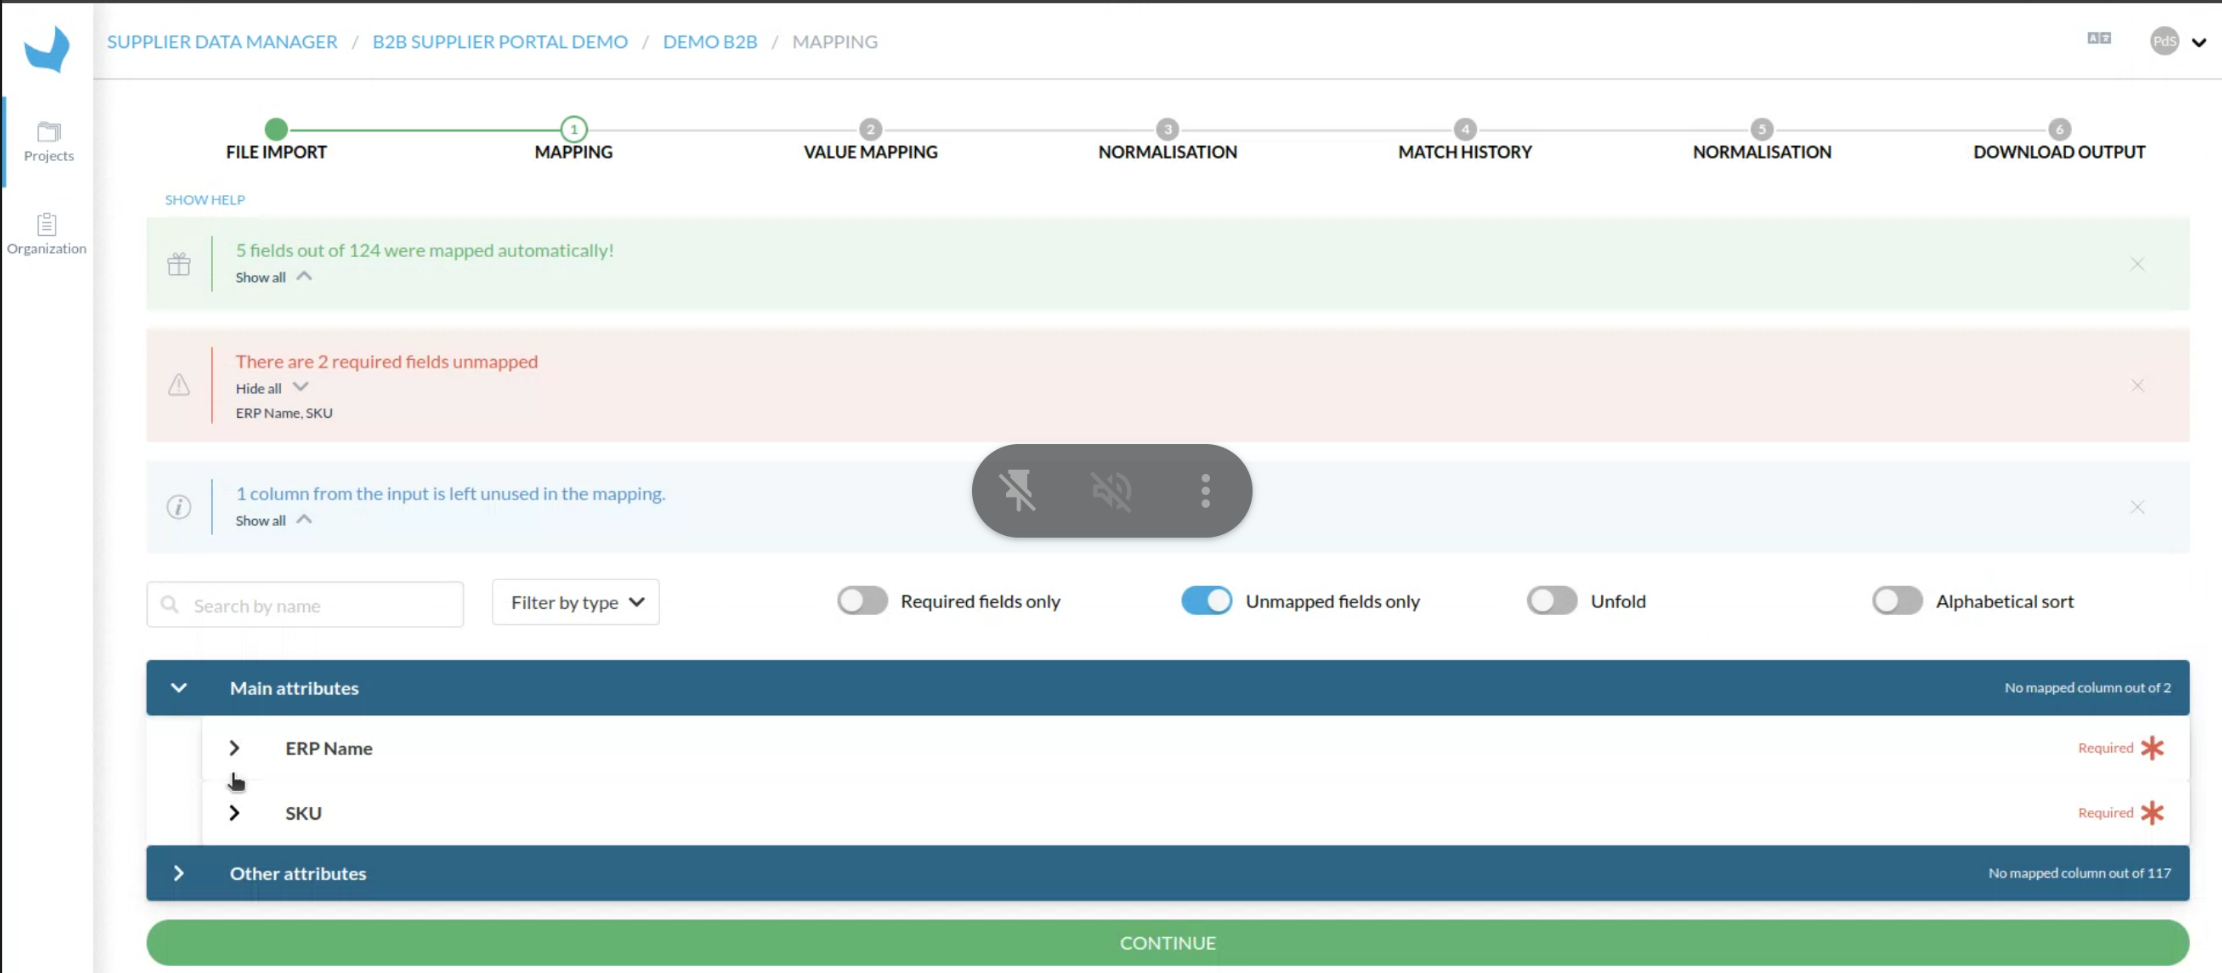
Task: Open the three-dot overlay menu
Action: tap(1205, 491)
